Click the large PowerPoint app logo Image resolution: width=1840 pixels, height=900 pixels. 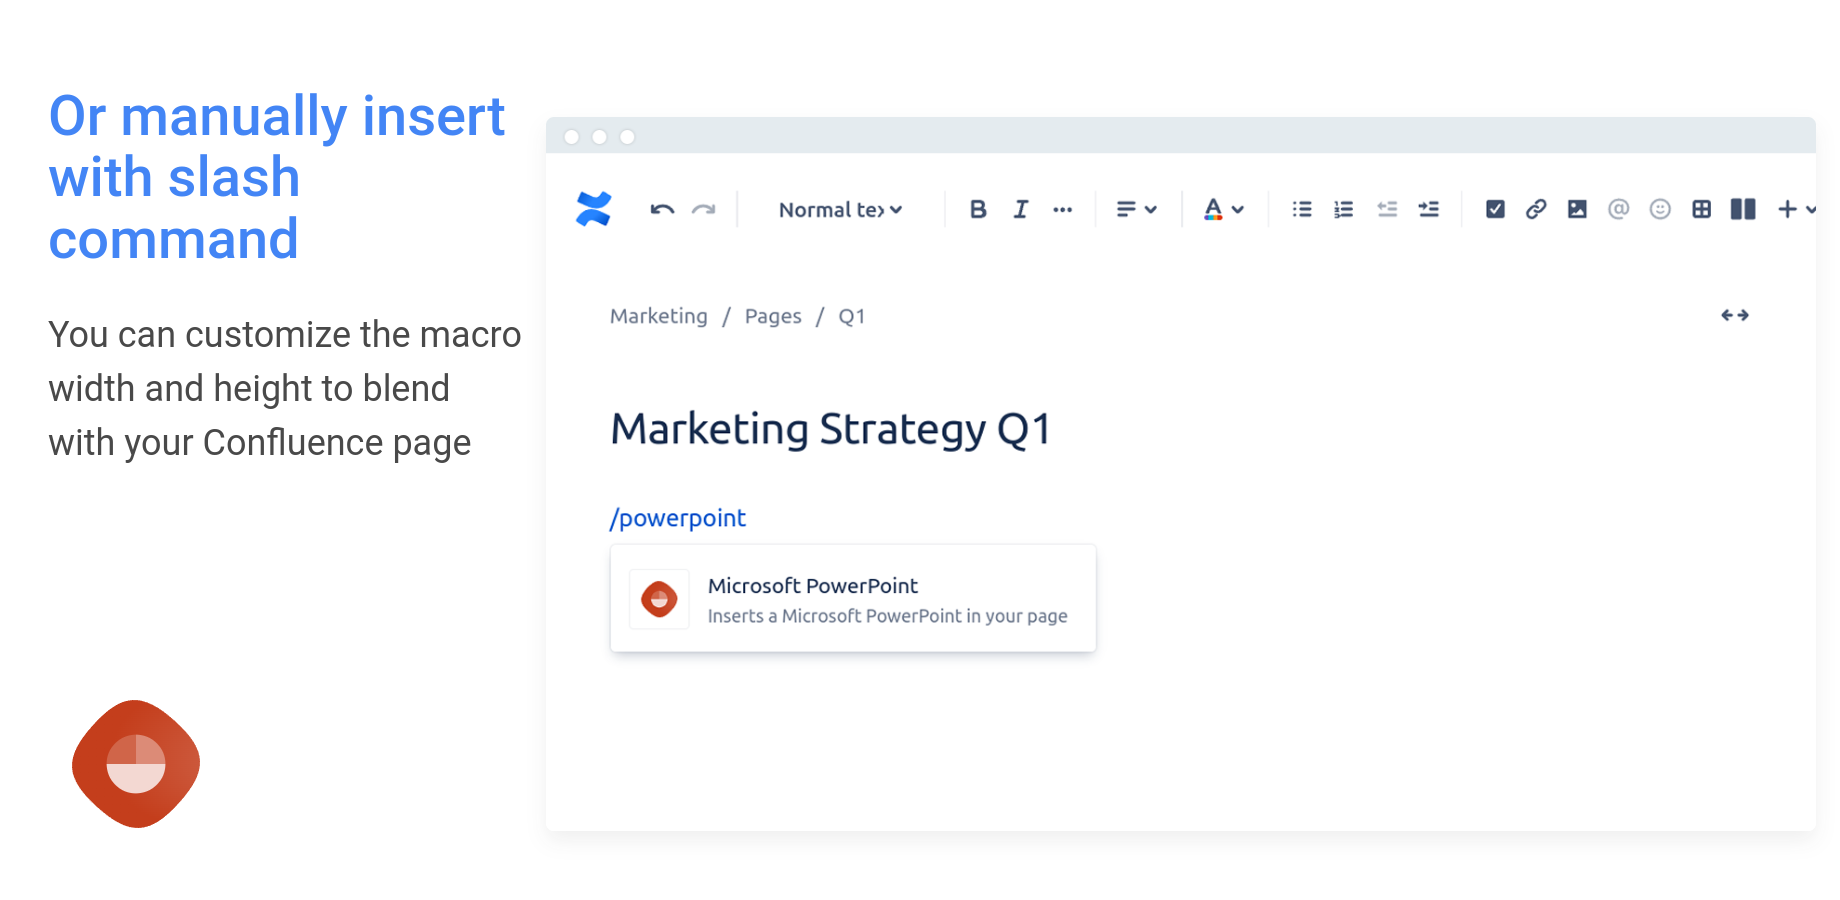coord(136,764)
